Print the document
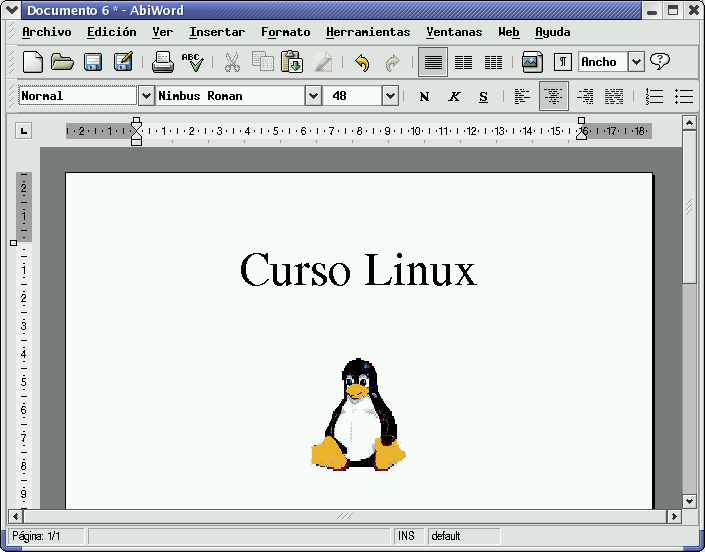 [x=162, y=62]
